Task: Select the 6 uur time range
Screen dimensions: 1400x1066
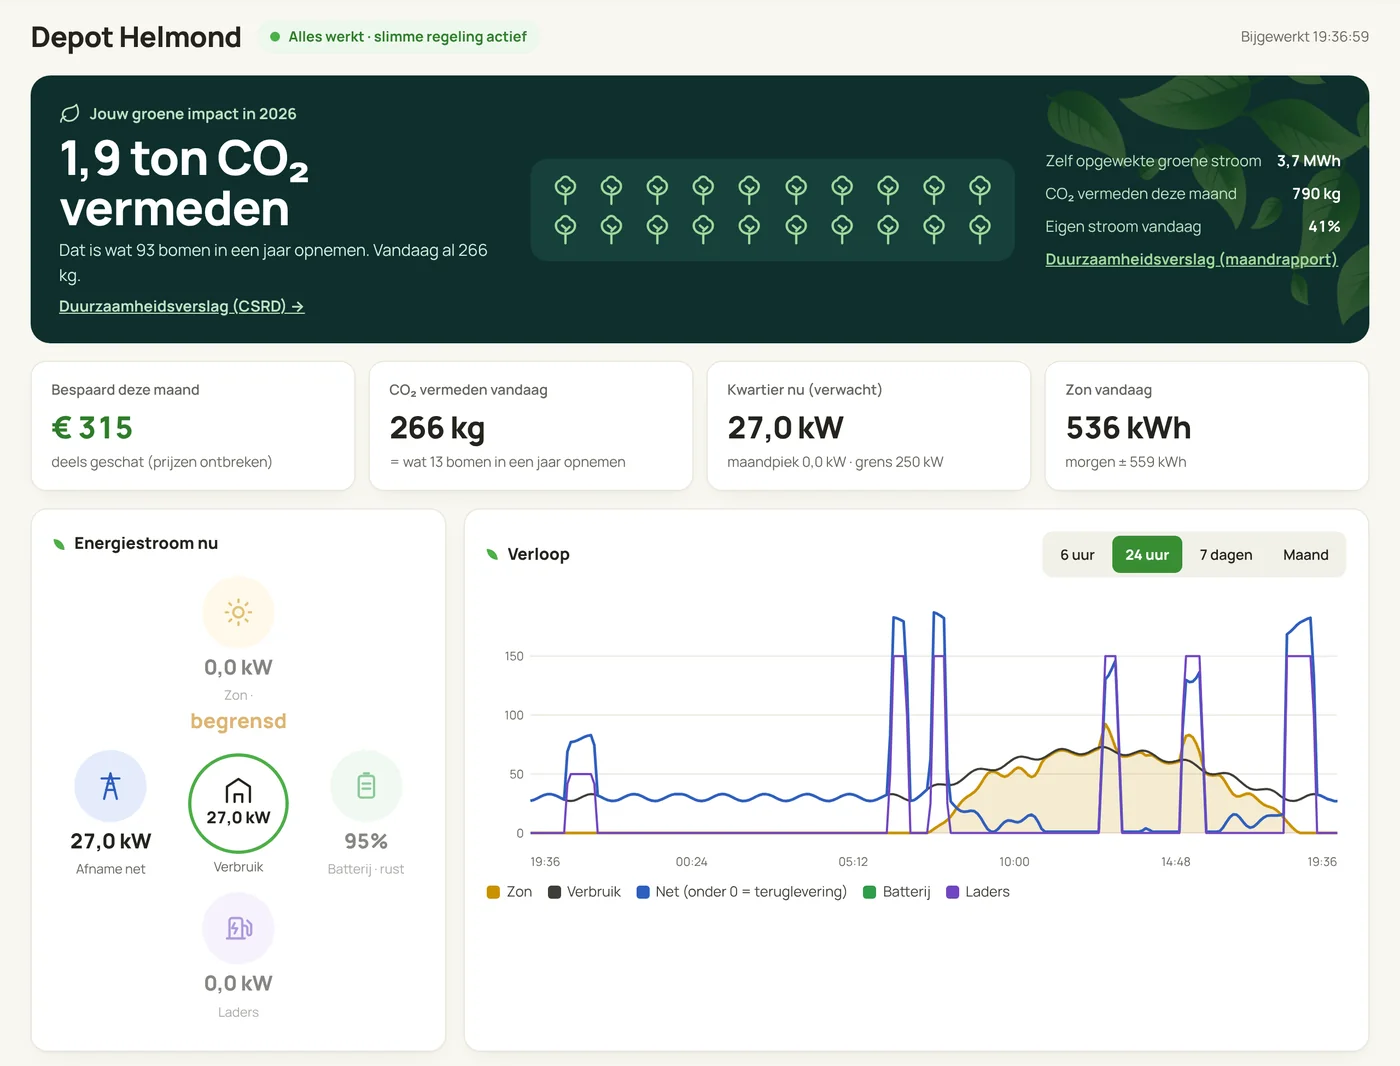Action: tap(1077, 555)
